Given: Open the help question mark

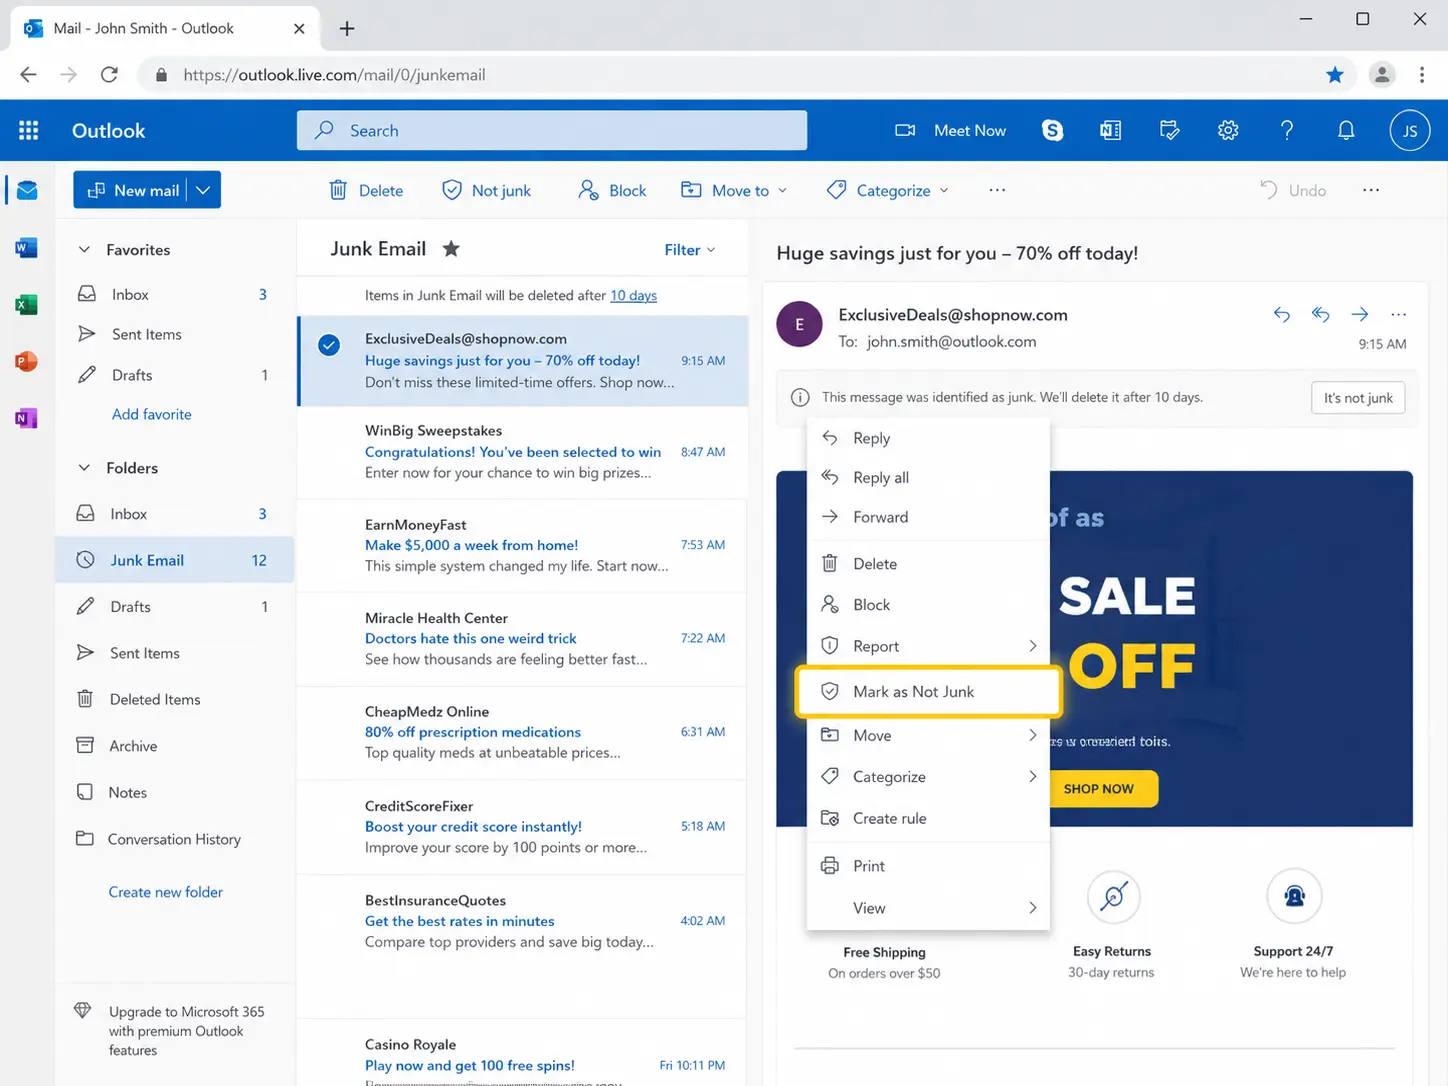Looking at the screenshot, I should pos(1287,130).
